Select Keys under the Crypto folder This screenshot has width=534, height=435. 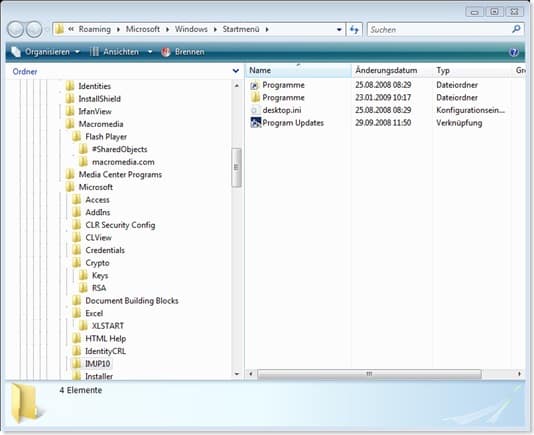pyautogui.click(x=100, y=275)
